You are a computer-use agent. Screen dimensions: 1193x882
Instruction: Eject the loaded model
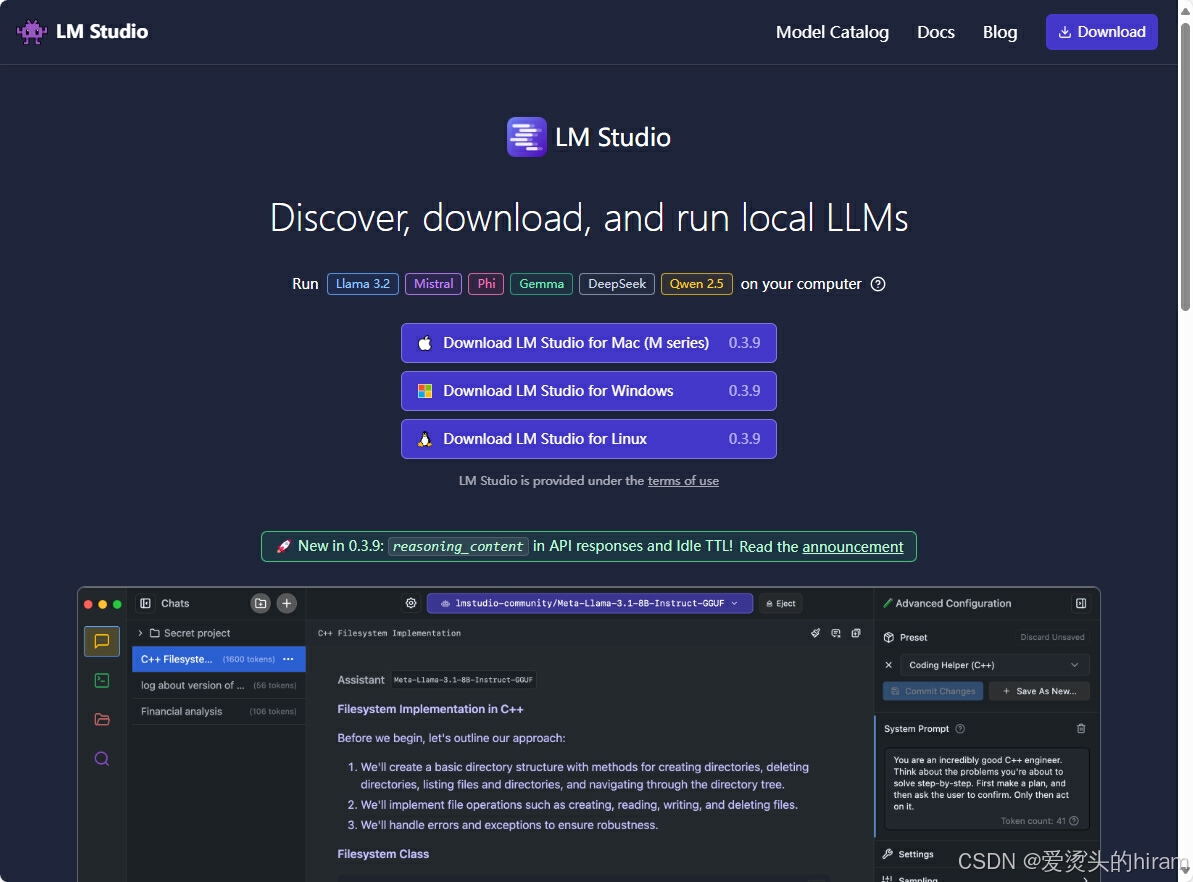coord(780,603)
